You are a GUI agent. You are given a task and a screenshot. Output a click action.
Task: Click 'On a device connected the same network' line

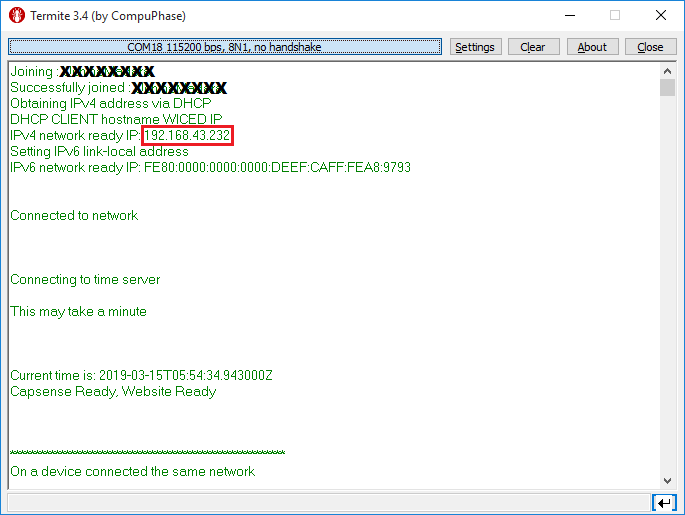(x=132, y=471)
